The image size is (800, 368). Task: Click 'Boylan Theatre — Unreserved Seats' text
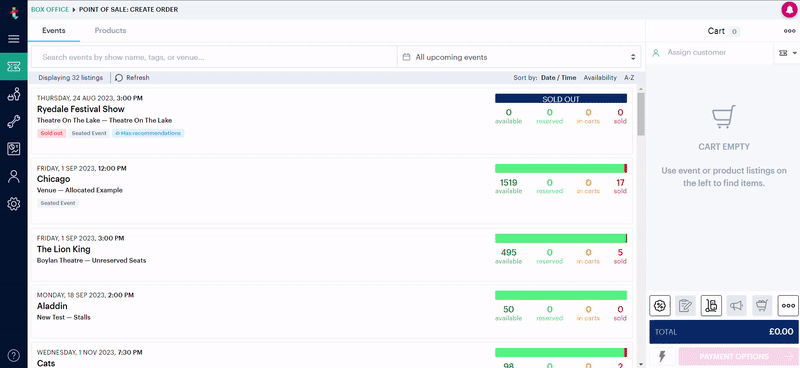tap(91, 260)
